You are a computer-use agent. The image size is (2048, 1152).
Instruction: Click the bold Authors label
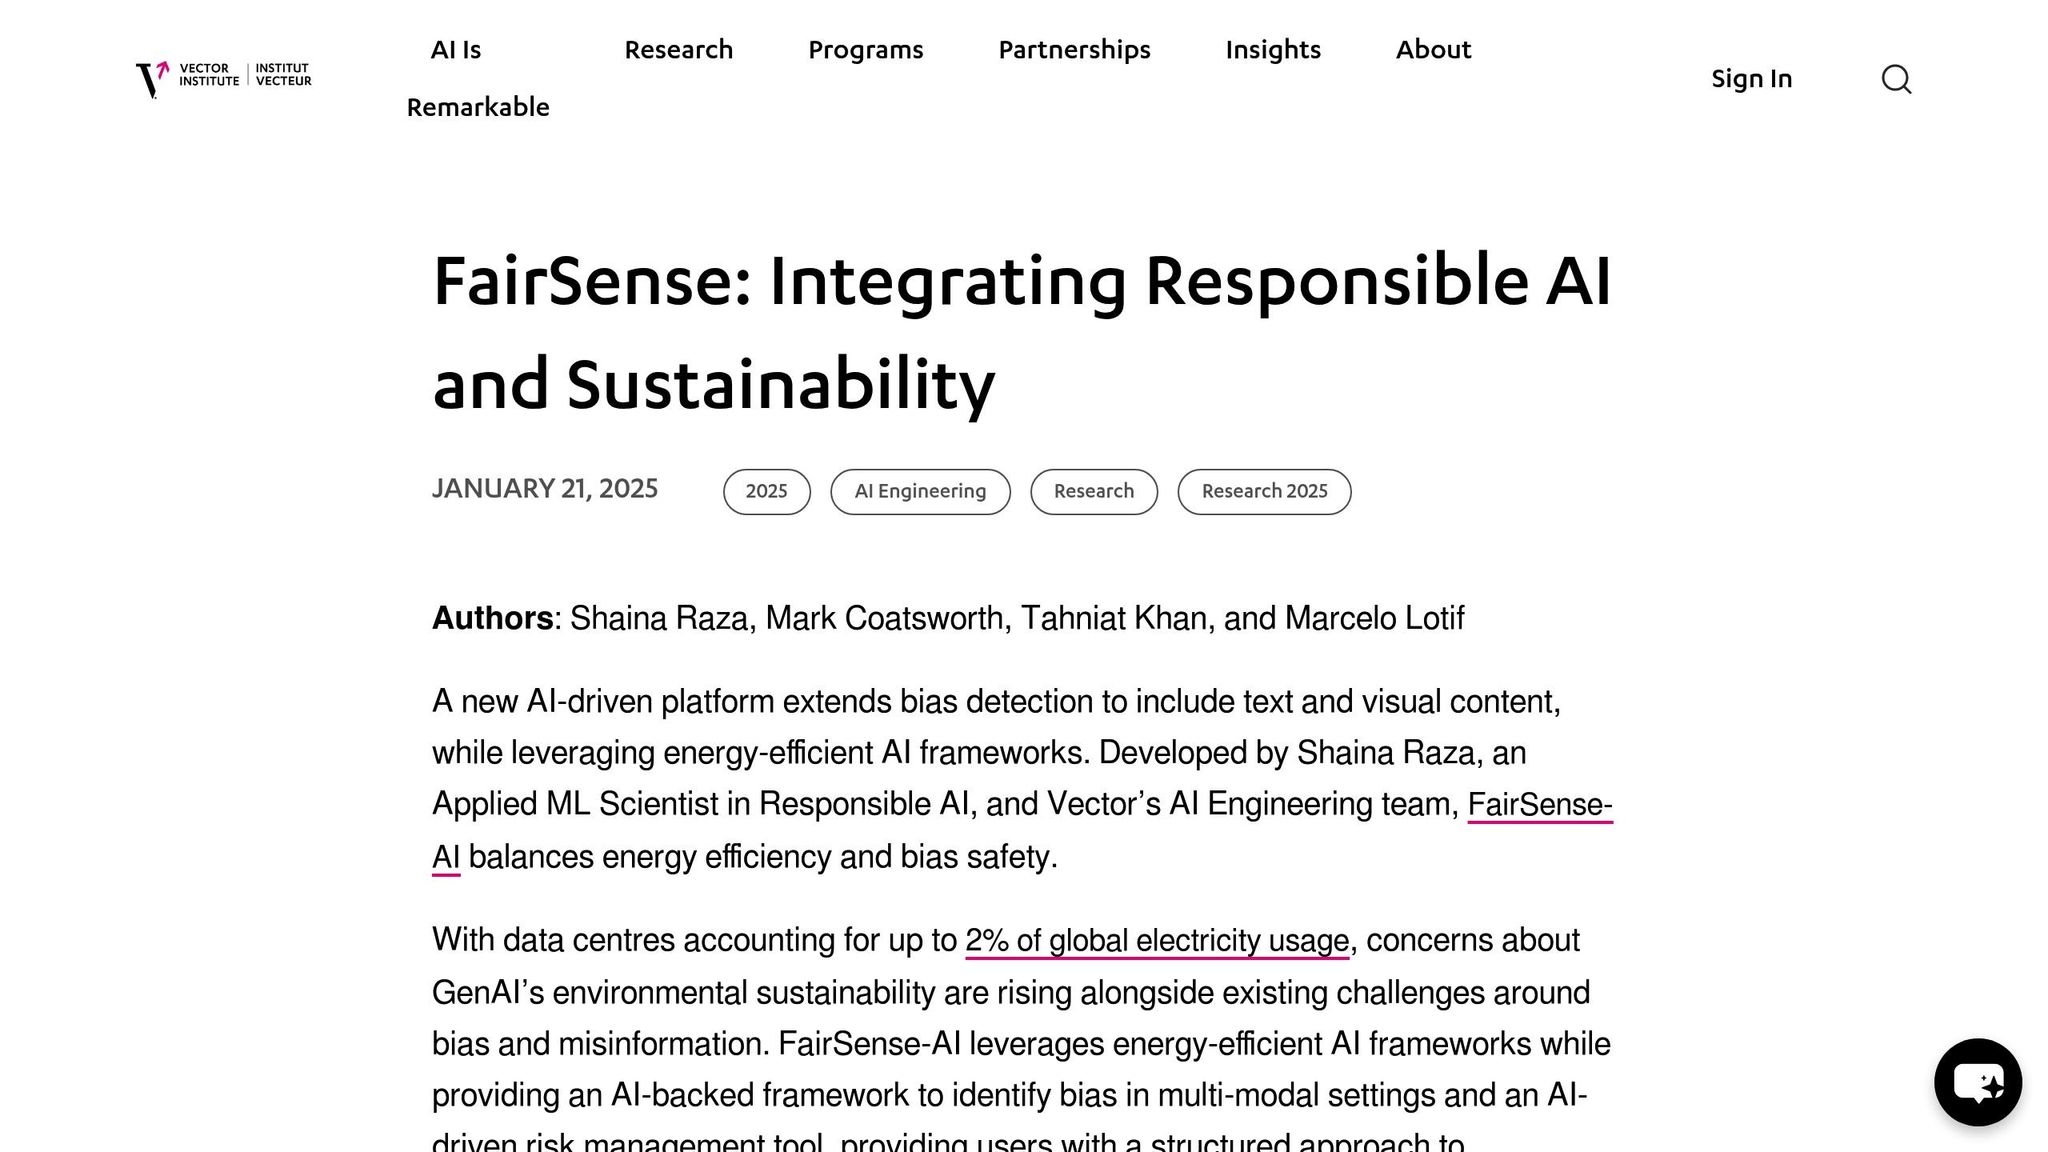pos(492,619)
